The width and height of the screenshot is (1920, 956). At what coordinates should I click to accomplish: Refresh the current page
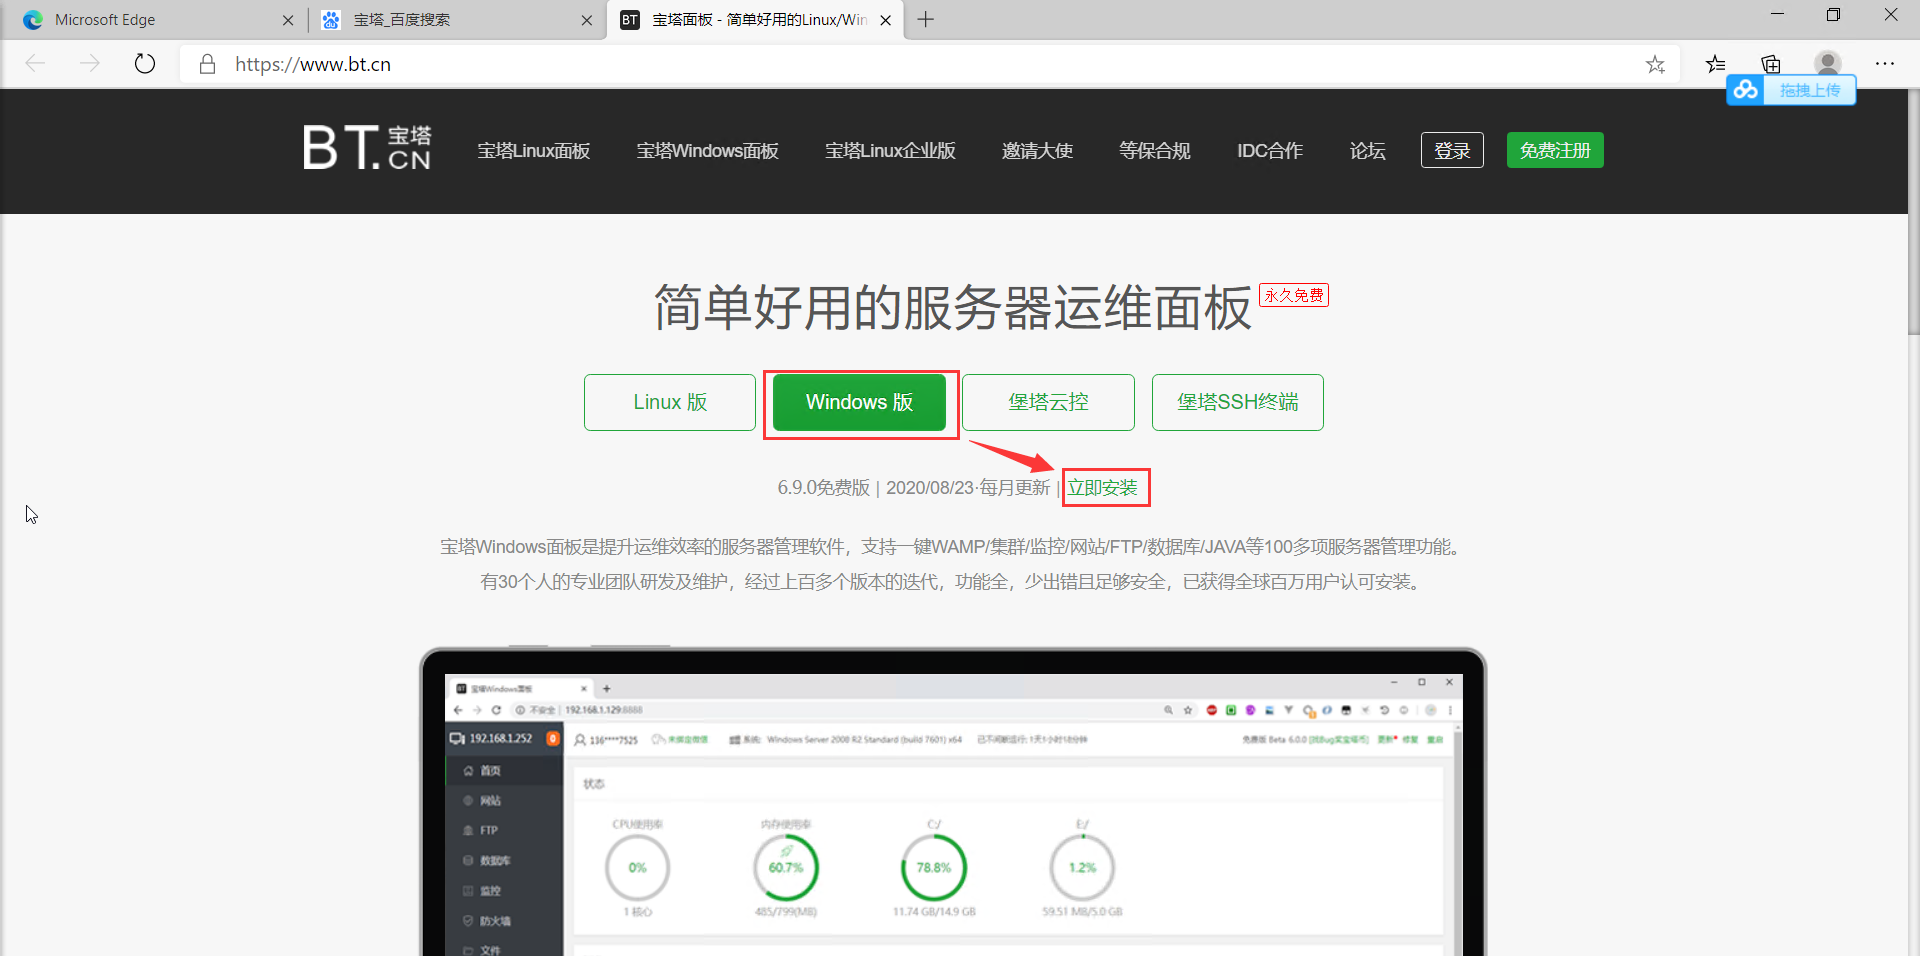click(145, 64)
